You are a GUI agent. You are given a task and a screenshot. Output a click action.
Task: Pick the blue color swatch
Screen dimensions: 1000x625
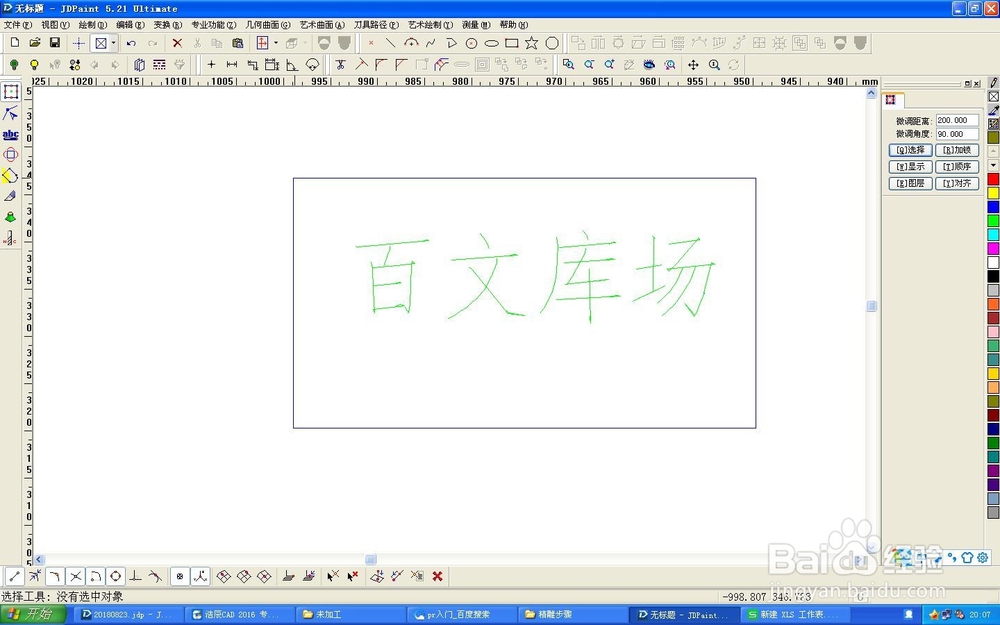tap(993, 207)
